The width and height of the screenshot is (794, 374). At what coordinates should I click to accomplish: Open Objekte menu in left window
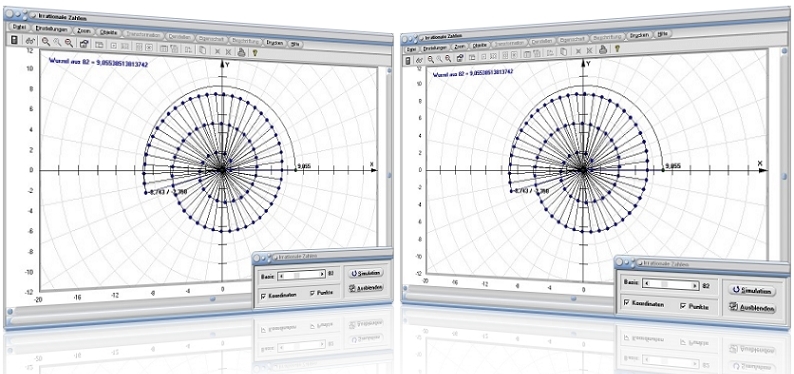(108, 32)
